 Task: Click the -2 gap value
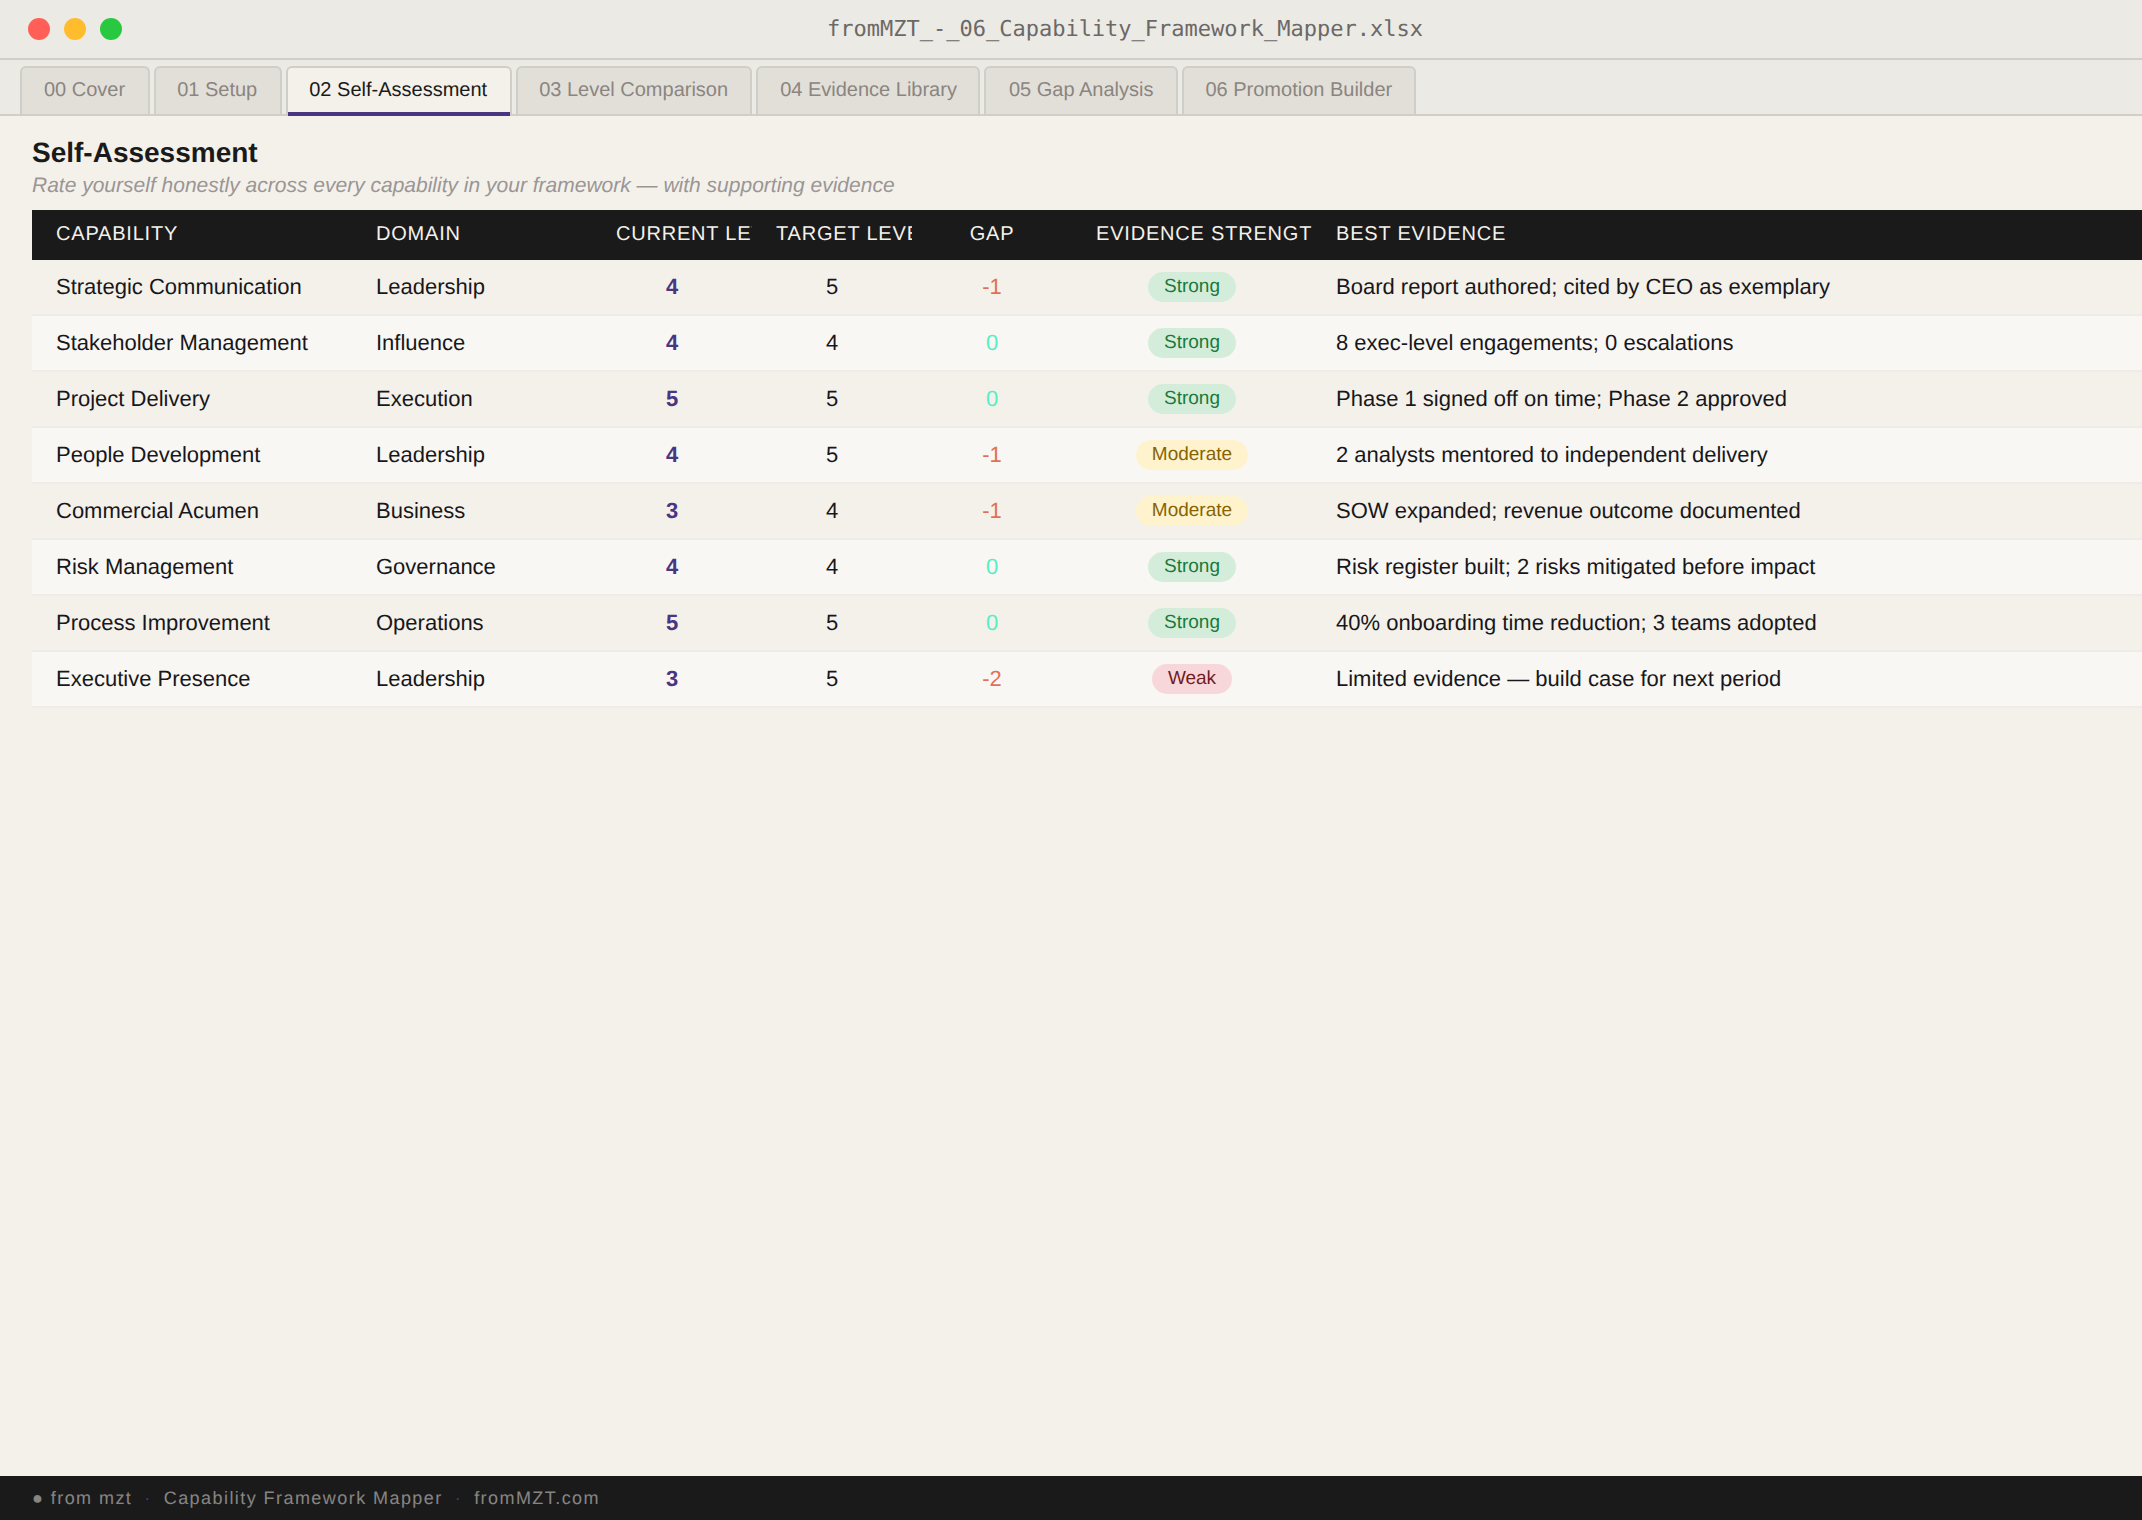[991, 679]
